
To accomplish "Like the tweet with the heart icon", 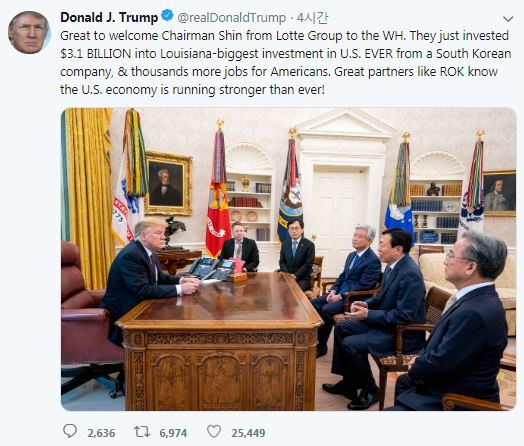I will point(214,431).
